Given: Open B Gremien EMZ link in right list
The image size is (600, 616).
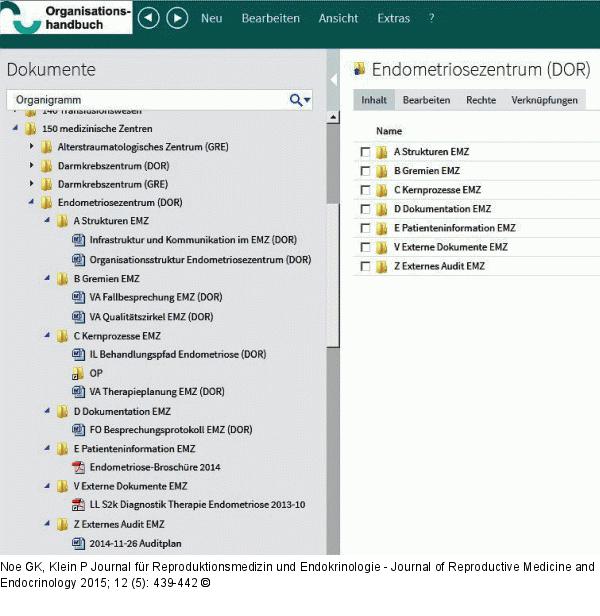Looking at the screenshot, I should pyautogui.click(x=427, y=171).
